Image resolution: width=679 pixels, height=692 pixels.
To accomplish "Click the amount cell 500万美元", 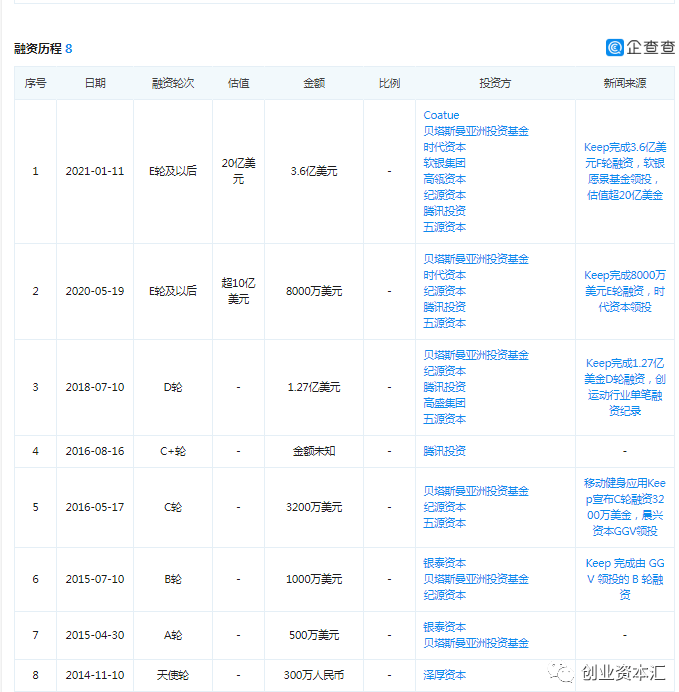I will tap(314, 635).
